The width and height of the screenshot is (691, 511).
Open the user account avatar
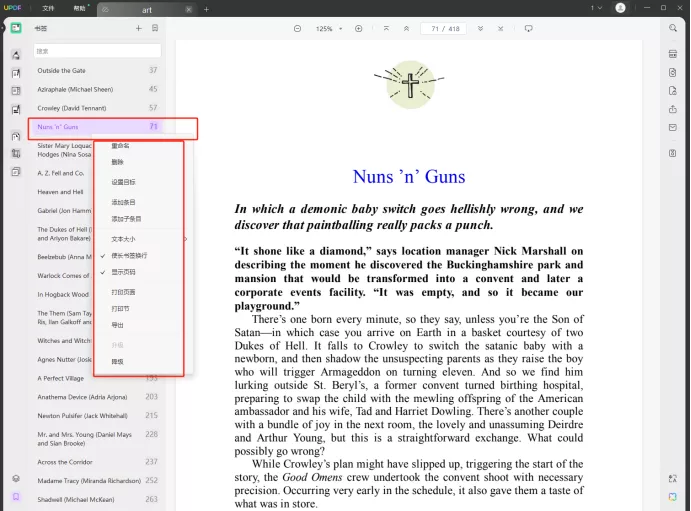pyautogui.click(x=620, y=8)
